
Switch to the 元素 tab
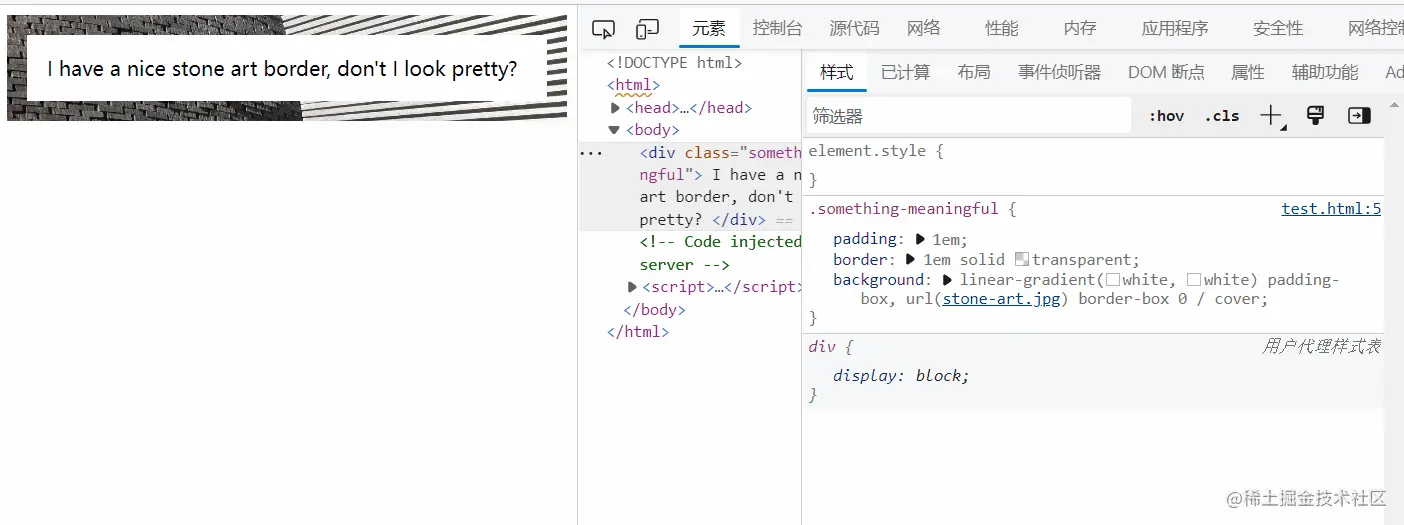pos(709,28)
